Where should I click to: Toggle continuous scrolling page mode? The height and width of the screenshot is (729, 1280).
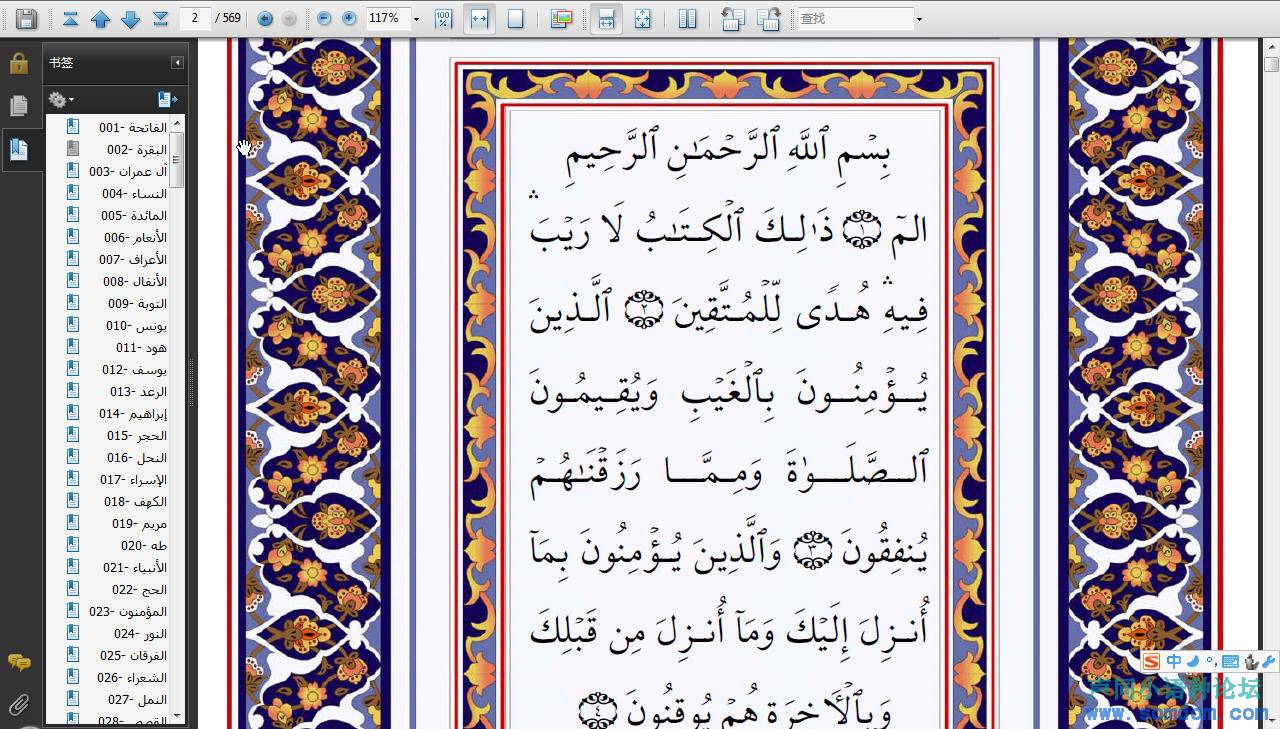coord(605,18)
